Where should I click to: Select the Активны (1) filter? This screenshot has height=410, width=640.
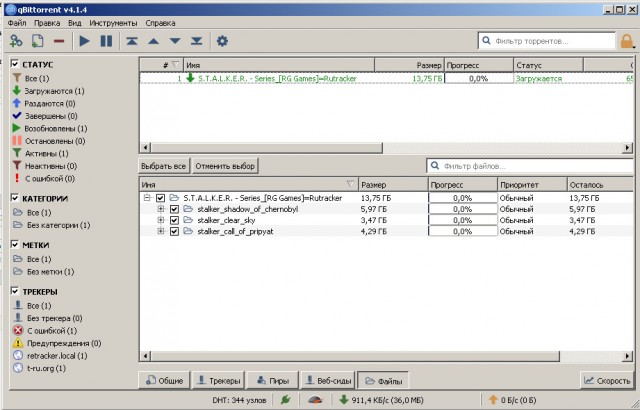40,154
